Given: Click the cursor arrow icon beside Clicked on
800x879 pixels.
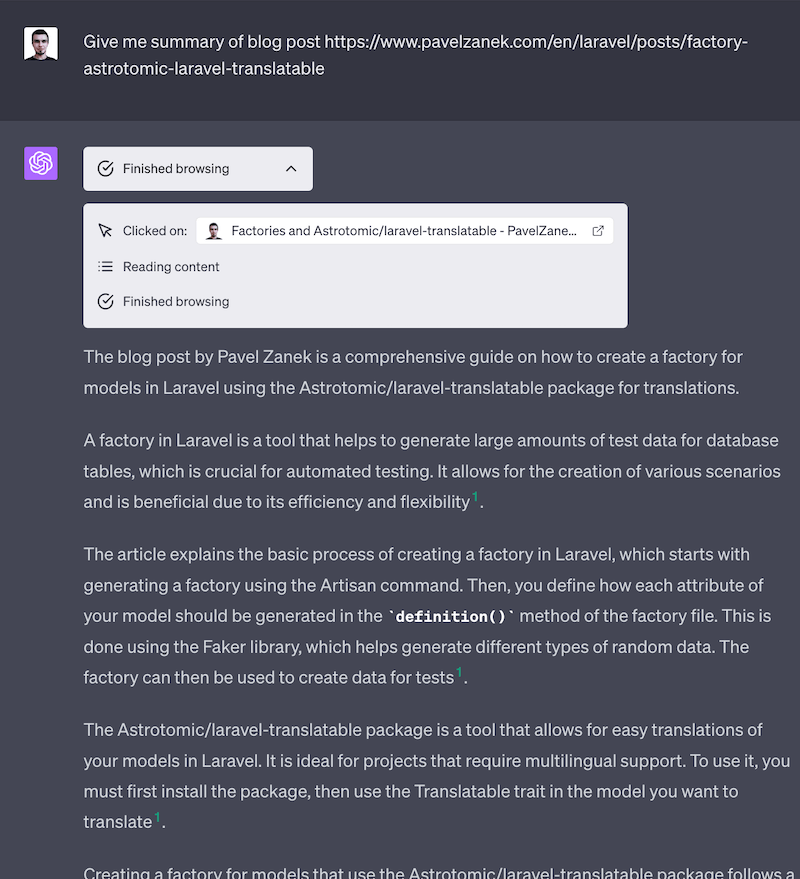Looking at the screenshot, I should pyautogui.click(x=106, y=231).
